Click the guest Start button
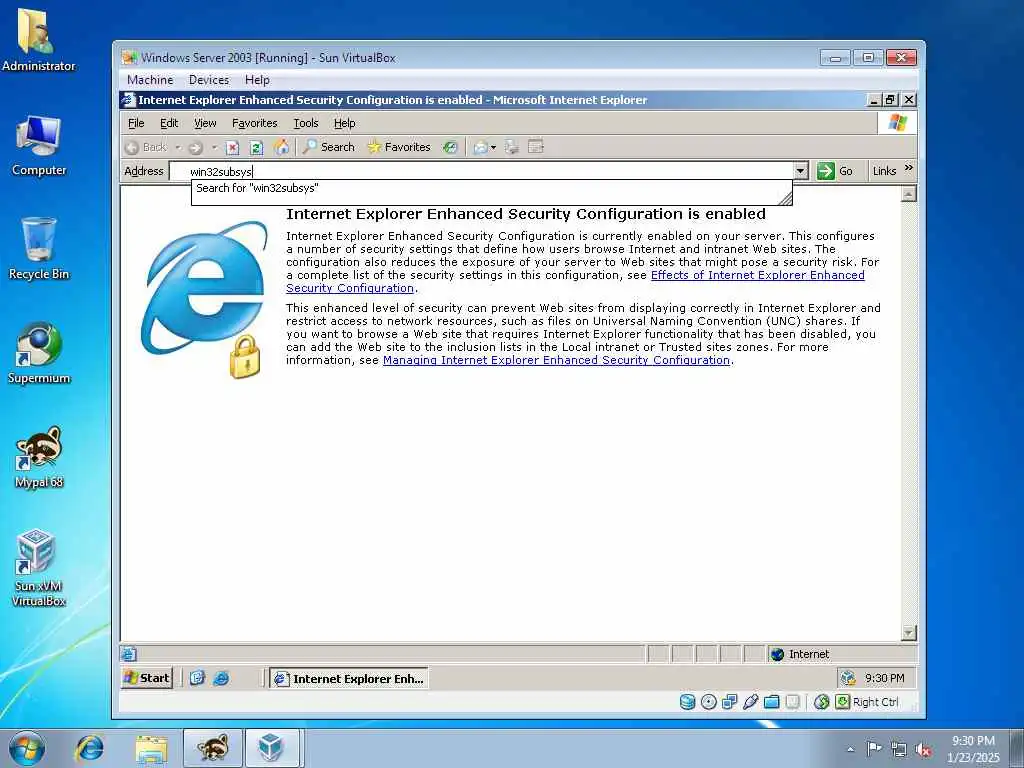The image size is (1024, 768). tap(147, 678)
